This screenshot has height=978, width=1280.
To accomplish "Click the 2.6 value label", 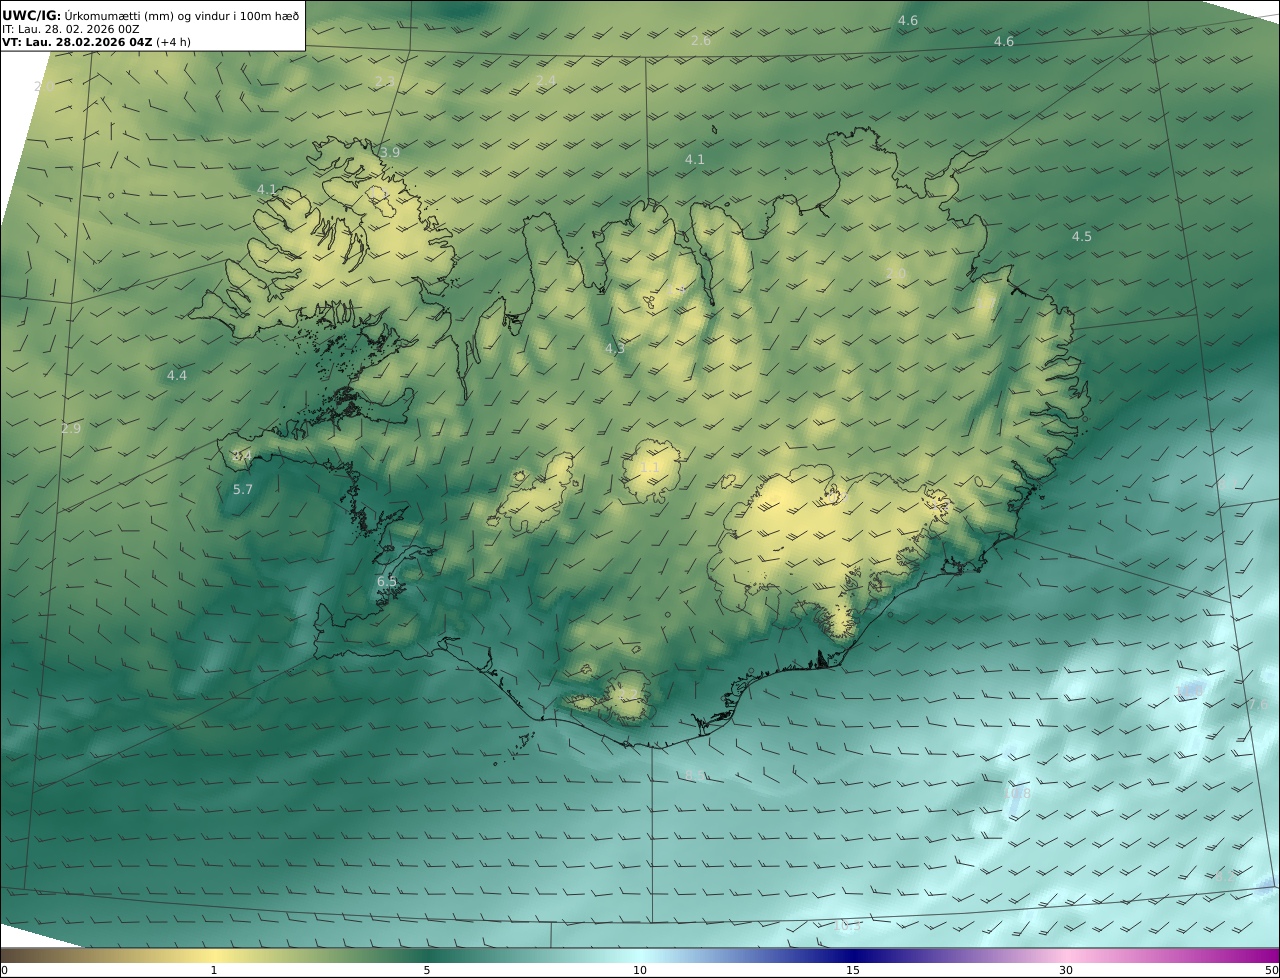I will [700, 41].
